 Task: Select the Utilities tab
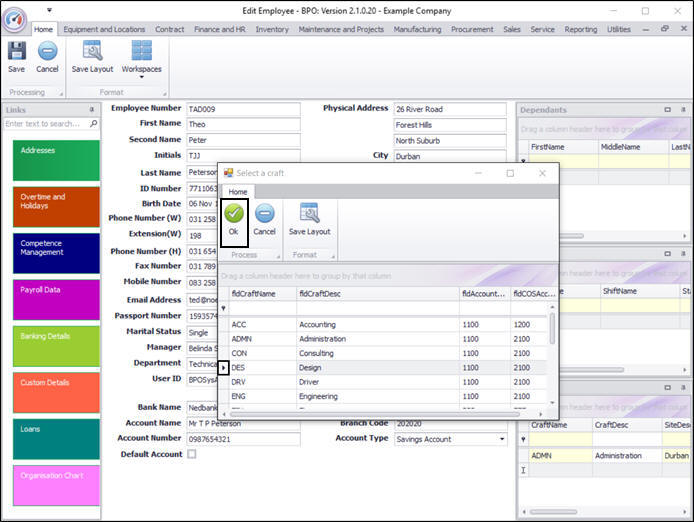coord(619,29)
